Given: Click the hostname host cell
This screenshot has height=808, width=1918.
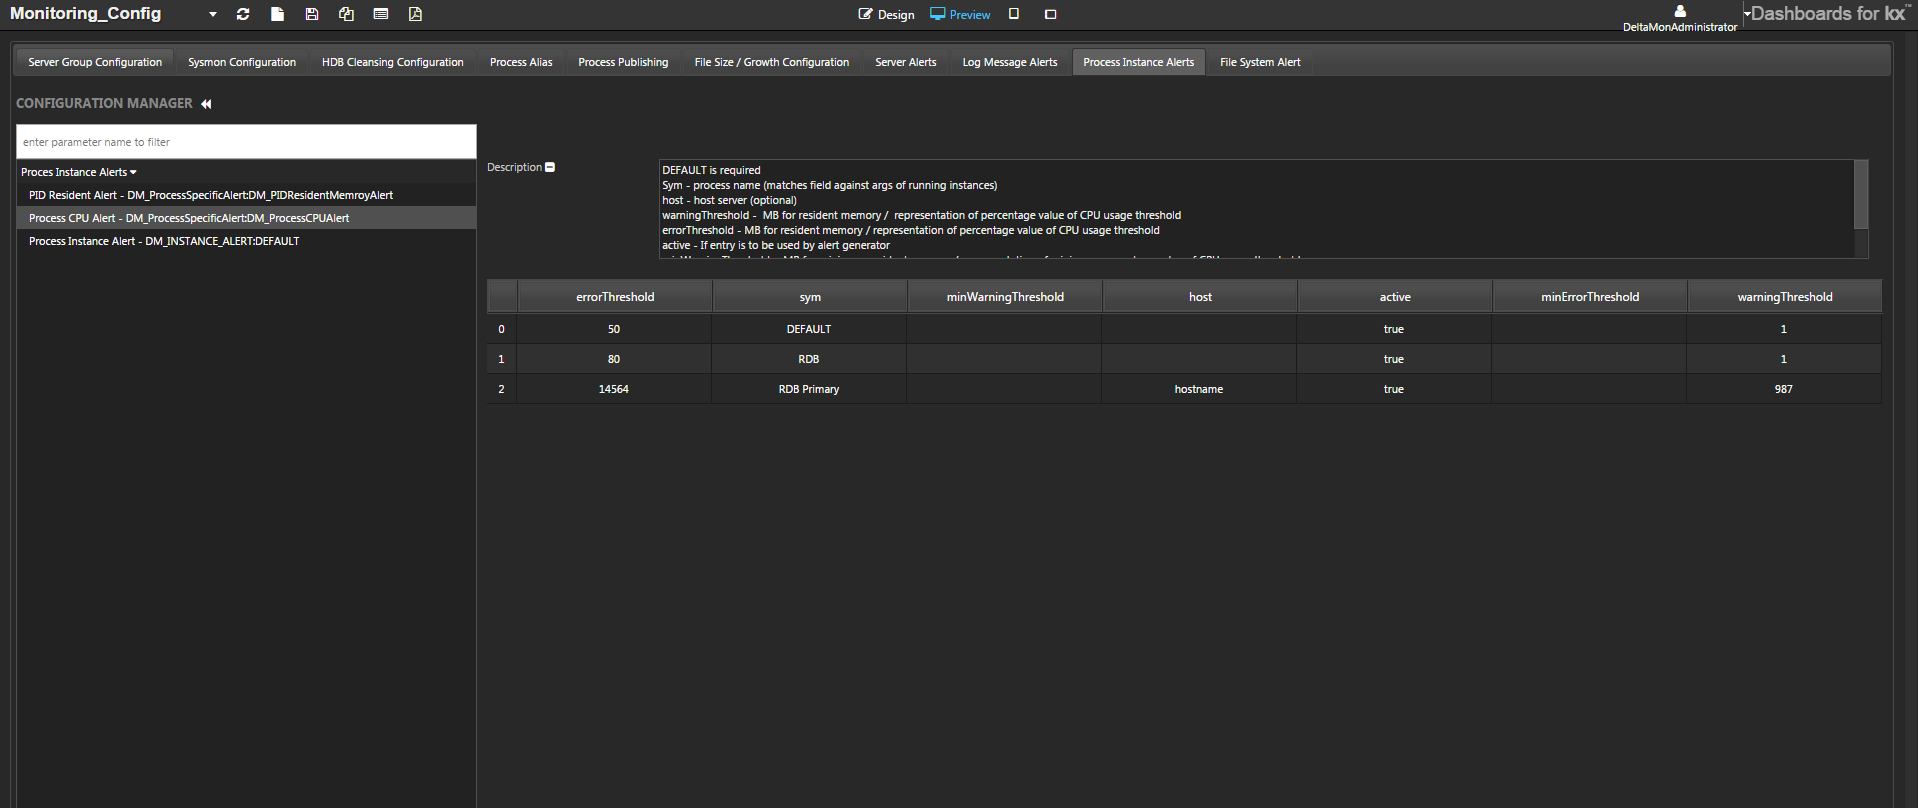Looking at the screenshot, I should (1199, 389).
